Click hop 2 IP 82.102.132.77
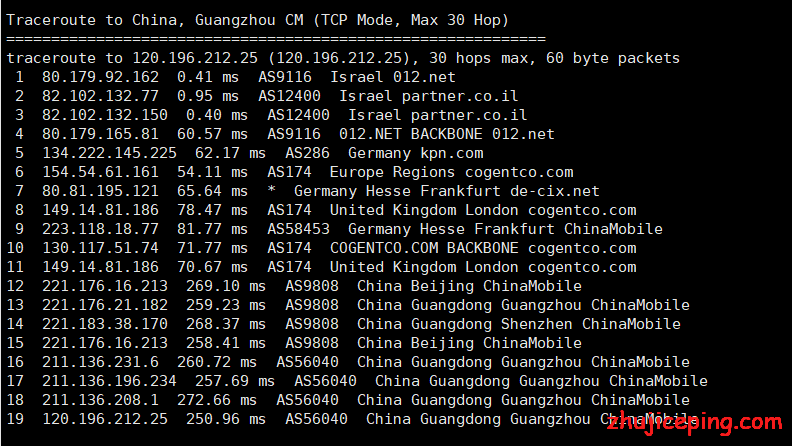Image resolution: width=792 pixels, height=446 pixels. click(100, 96)
